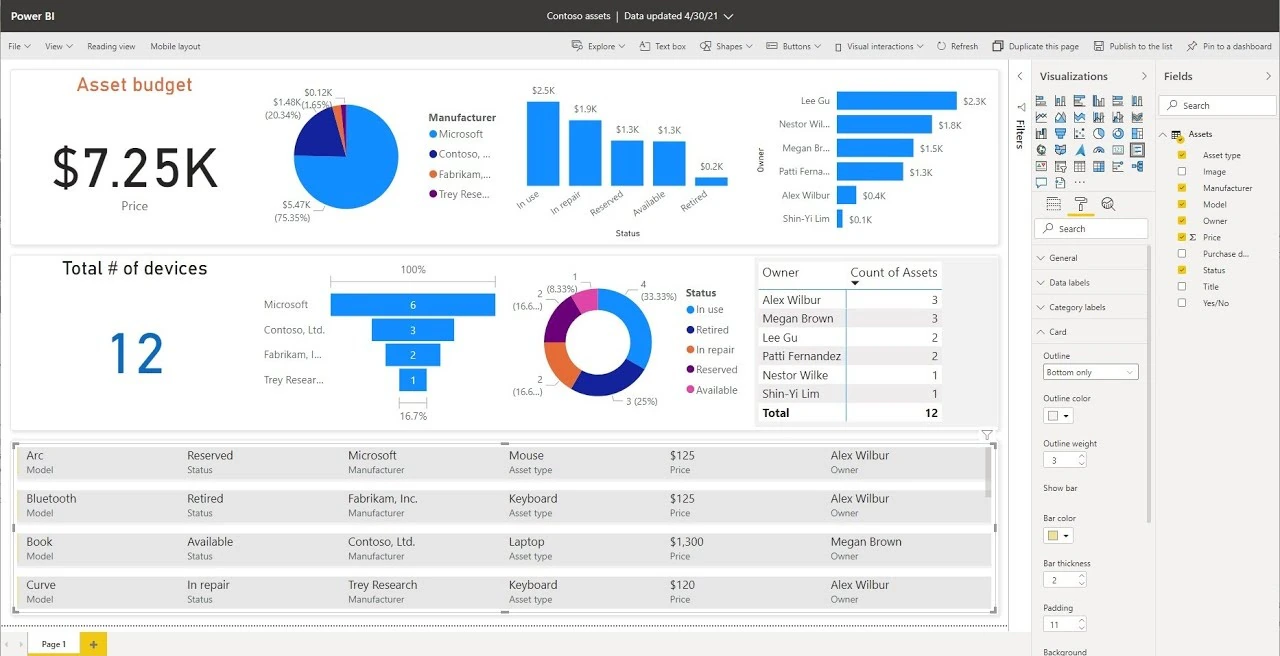The height and width of the screenshot is (656, 1280).
Task: Expand the Filters pane arrow
Action: 1019,76
